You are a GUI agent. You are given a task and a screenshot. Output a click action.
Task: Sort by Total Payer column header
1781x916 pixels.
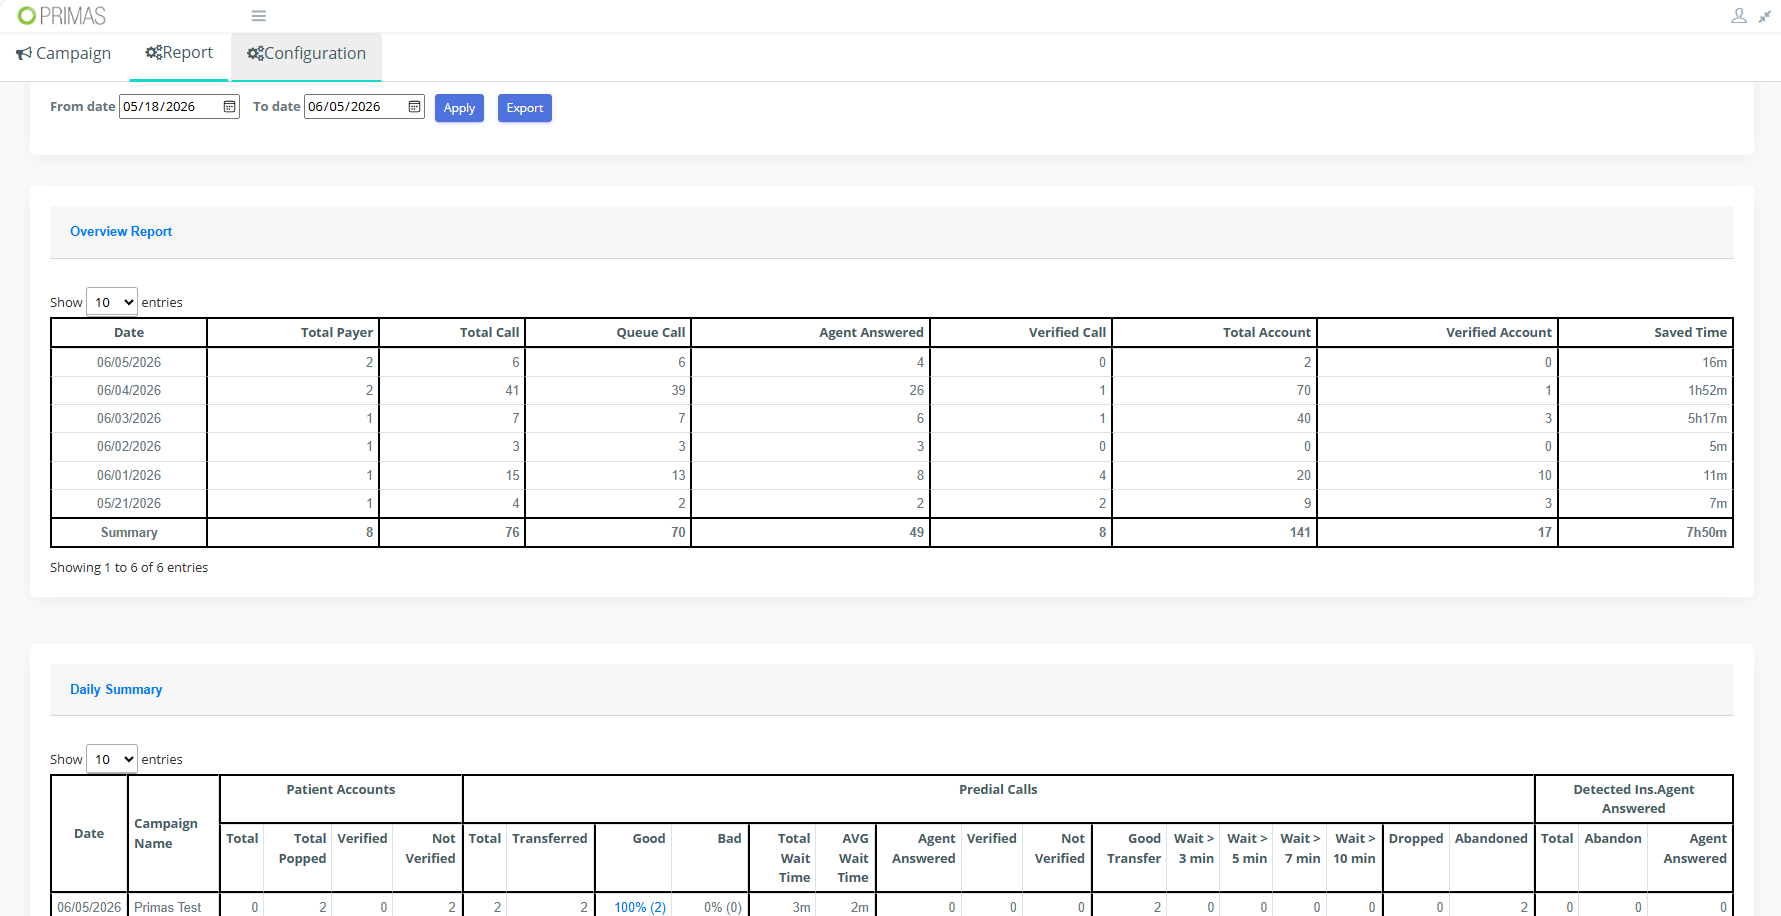coord(293,333)
